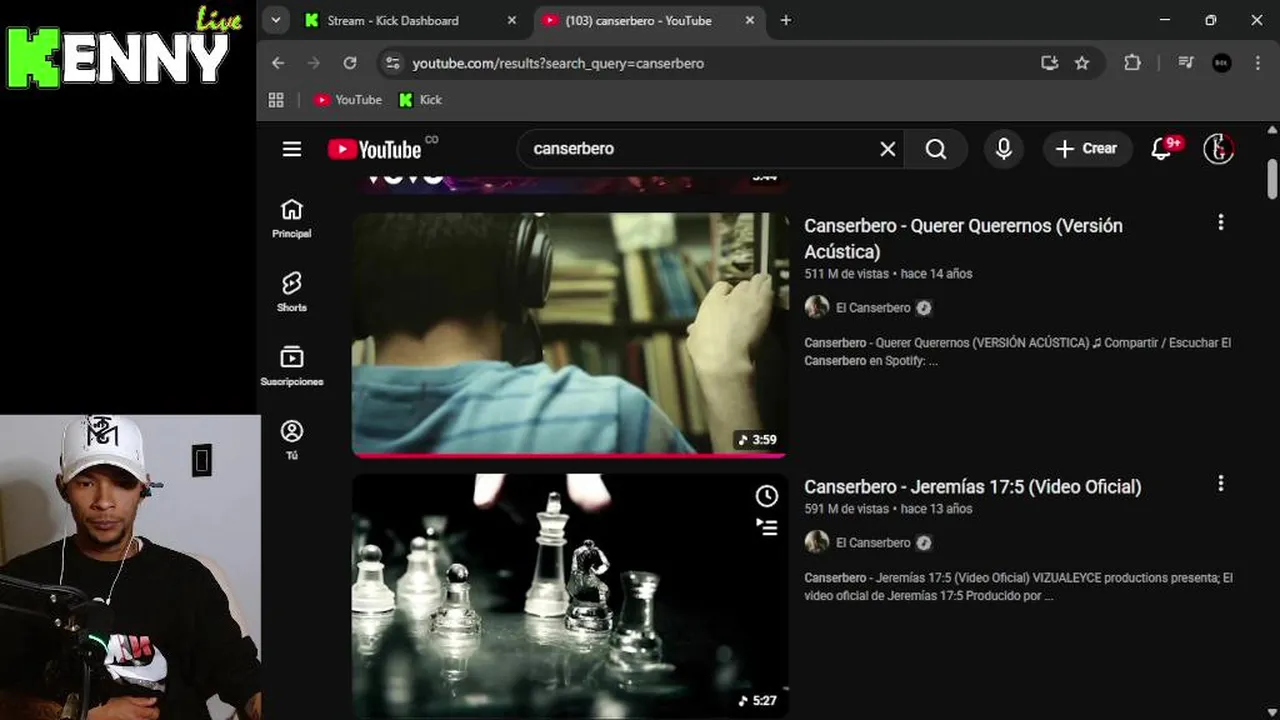The width and height of the screenshot is (1280, 720).
Task: Start voice search with the microphone icon
Action: (1004, 149)
